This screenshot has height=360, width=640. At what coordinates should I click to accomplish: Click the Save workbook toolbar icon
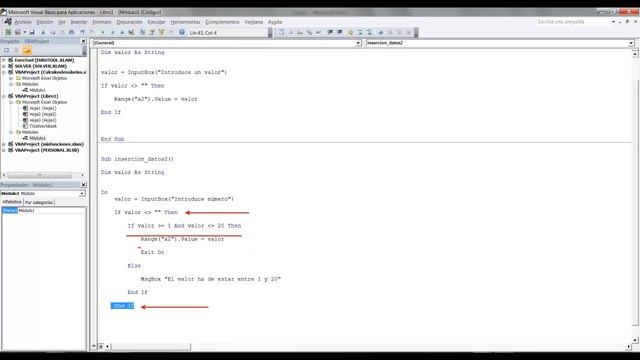coord(32,32)
